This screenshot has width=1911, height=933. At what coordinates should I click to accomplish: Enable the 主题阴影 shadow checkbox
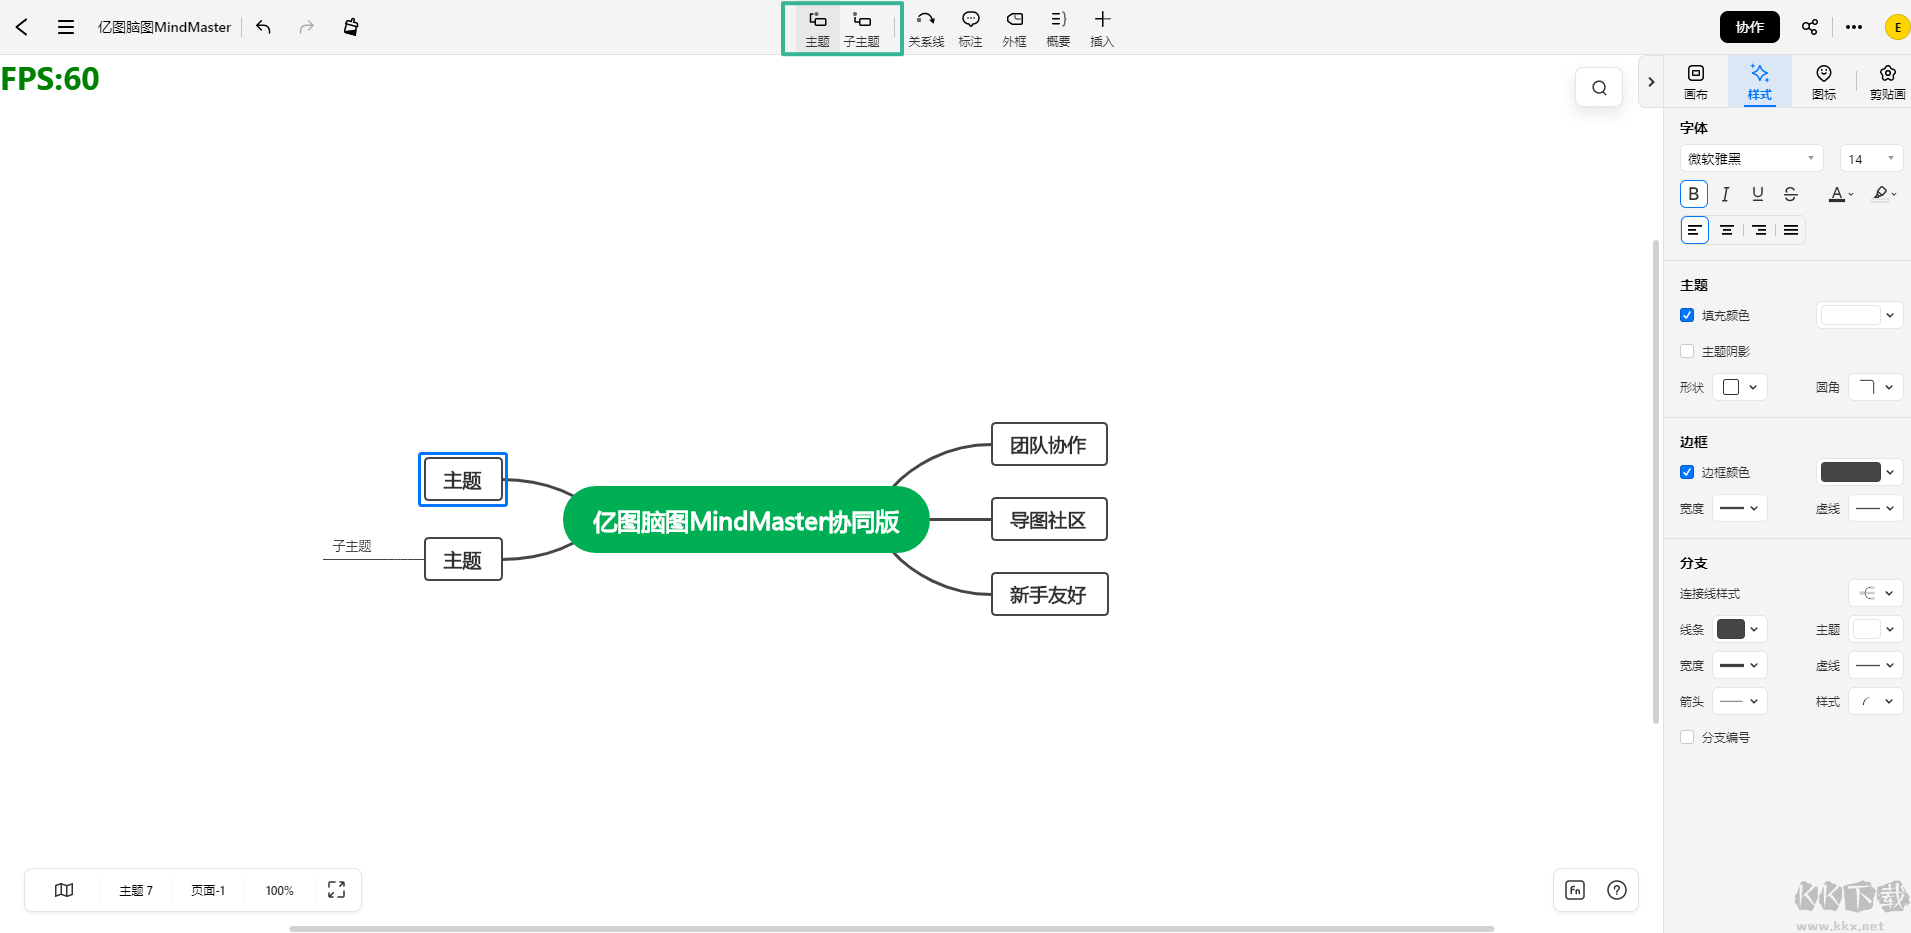click(1687, 351)
